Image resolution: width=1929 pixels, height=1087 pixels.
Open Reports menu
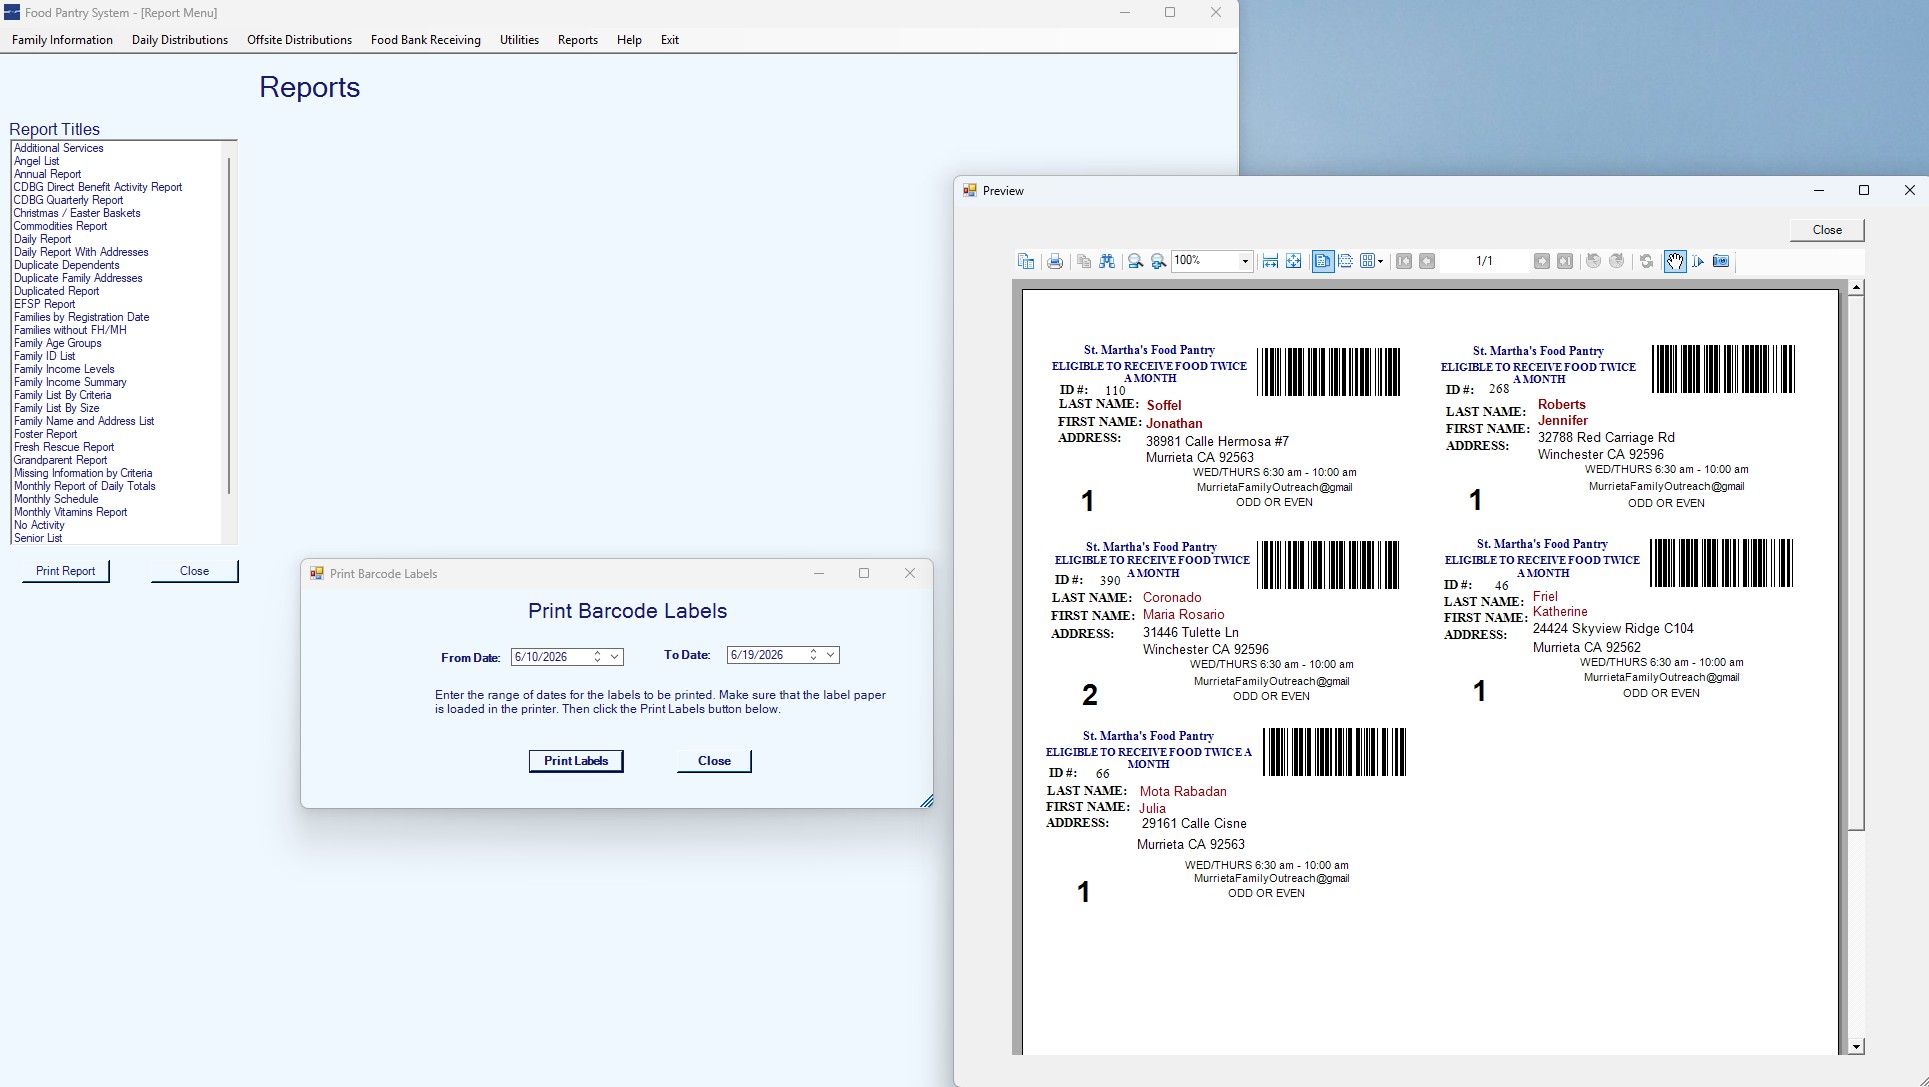tap(578, 40)
